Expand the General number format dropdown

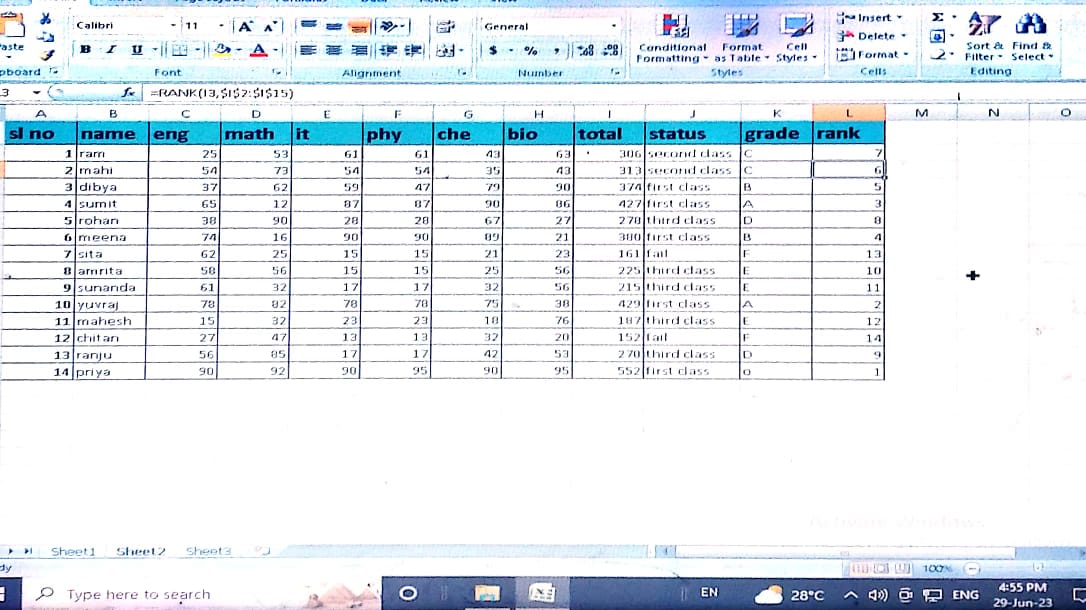(x=613, y=26)
